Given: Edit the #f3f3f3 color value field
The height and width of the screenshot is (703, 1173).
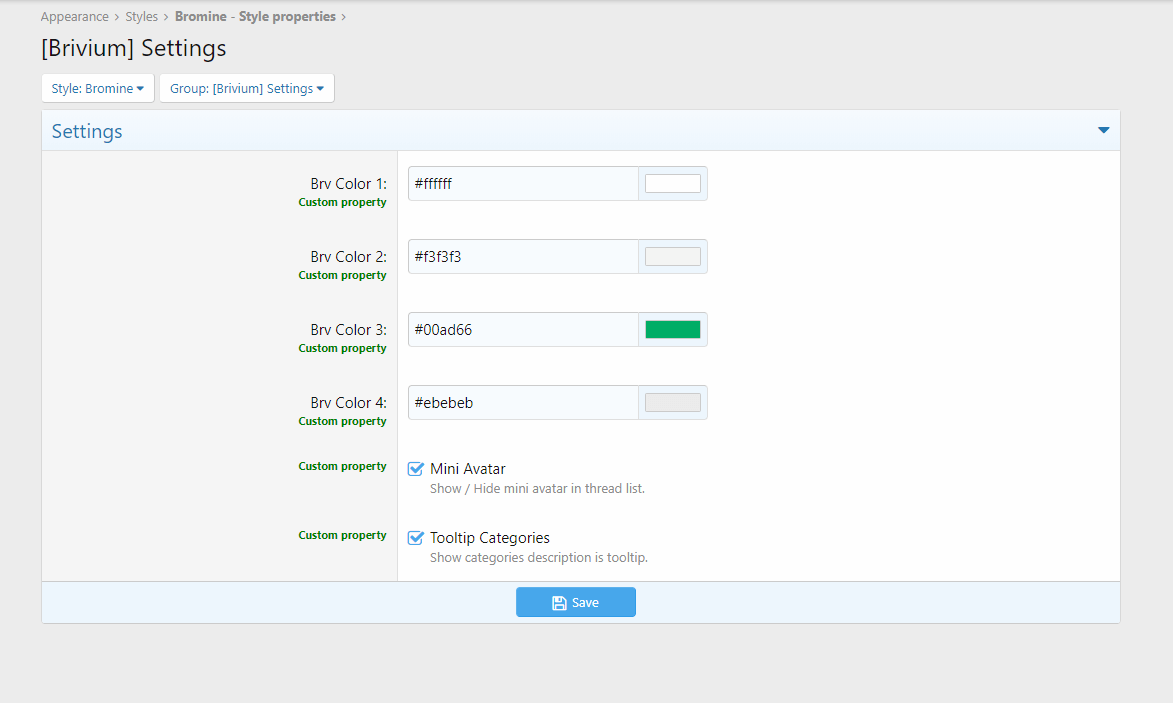Looking at the screenshot, I should (x=522, y=257).
